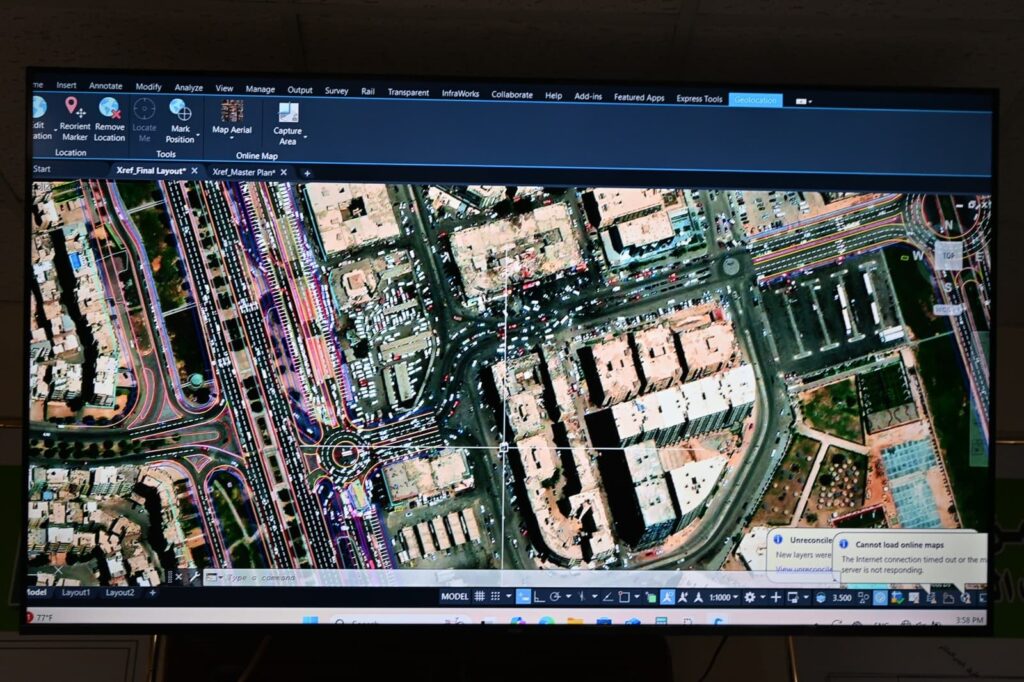Image resolution: width=1024 pixels, height=682 pixels.
Task: Click the ViewCube TOP face
Action: [x=948, y=255]
